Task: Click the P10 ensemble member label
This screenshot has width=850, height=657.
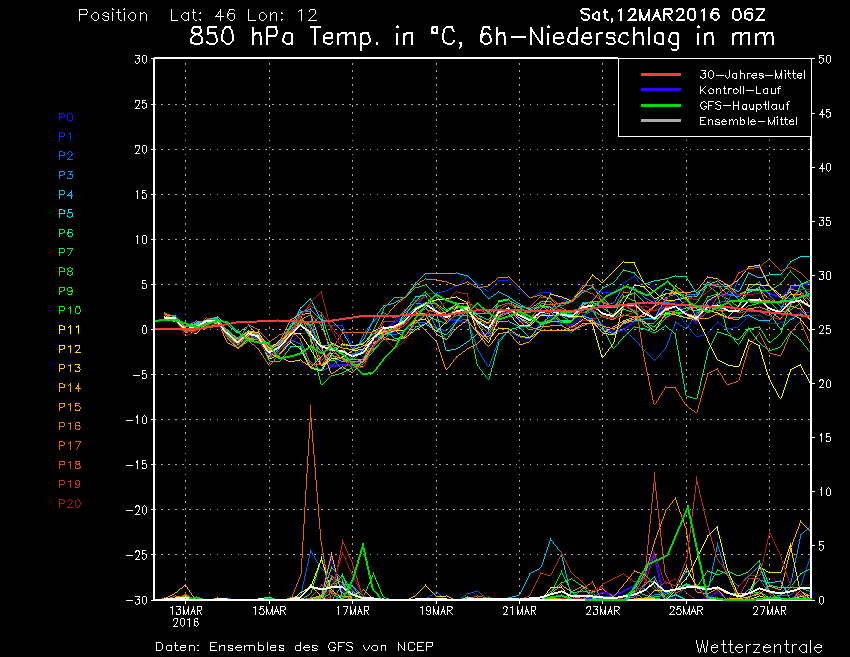Action: pyautogui.click(x=69, y=310)
